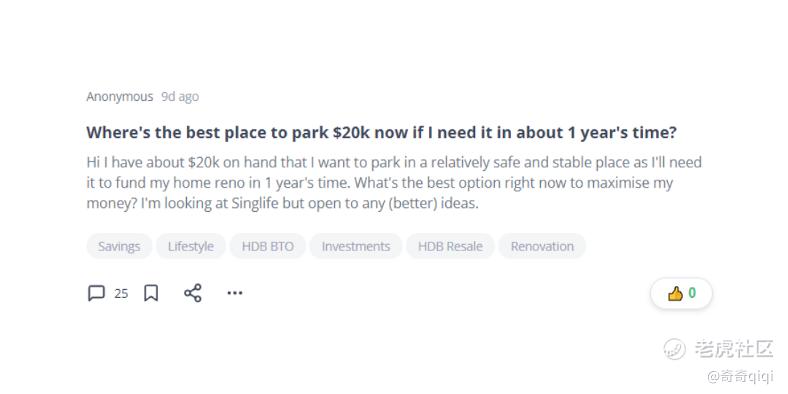
Task: Click the @奇奇qiqi watermark username
Action: (740, 376)
